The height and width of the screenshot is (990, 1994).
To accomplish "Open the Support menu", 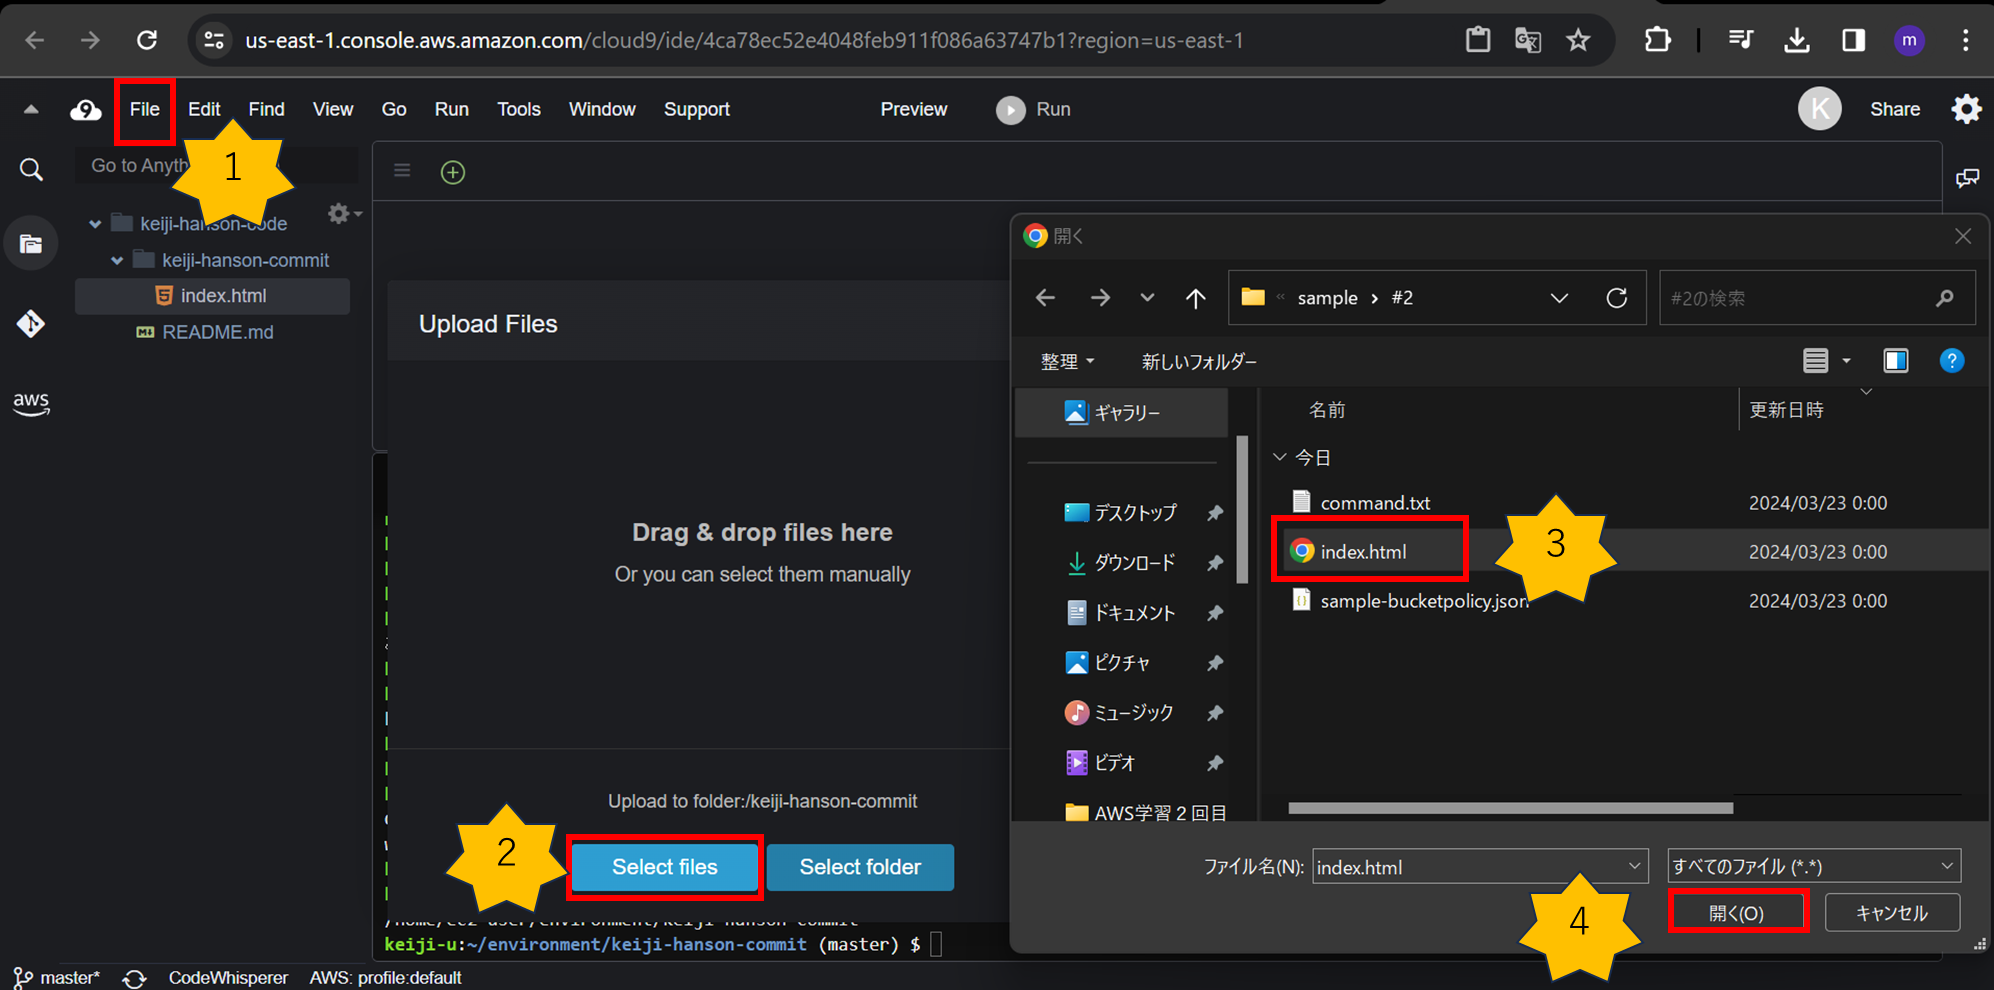I will click(696, 109).
